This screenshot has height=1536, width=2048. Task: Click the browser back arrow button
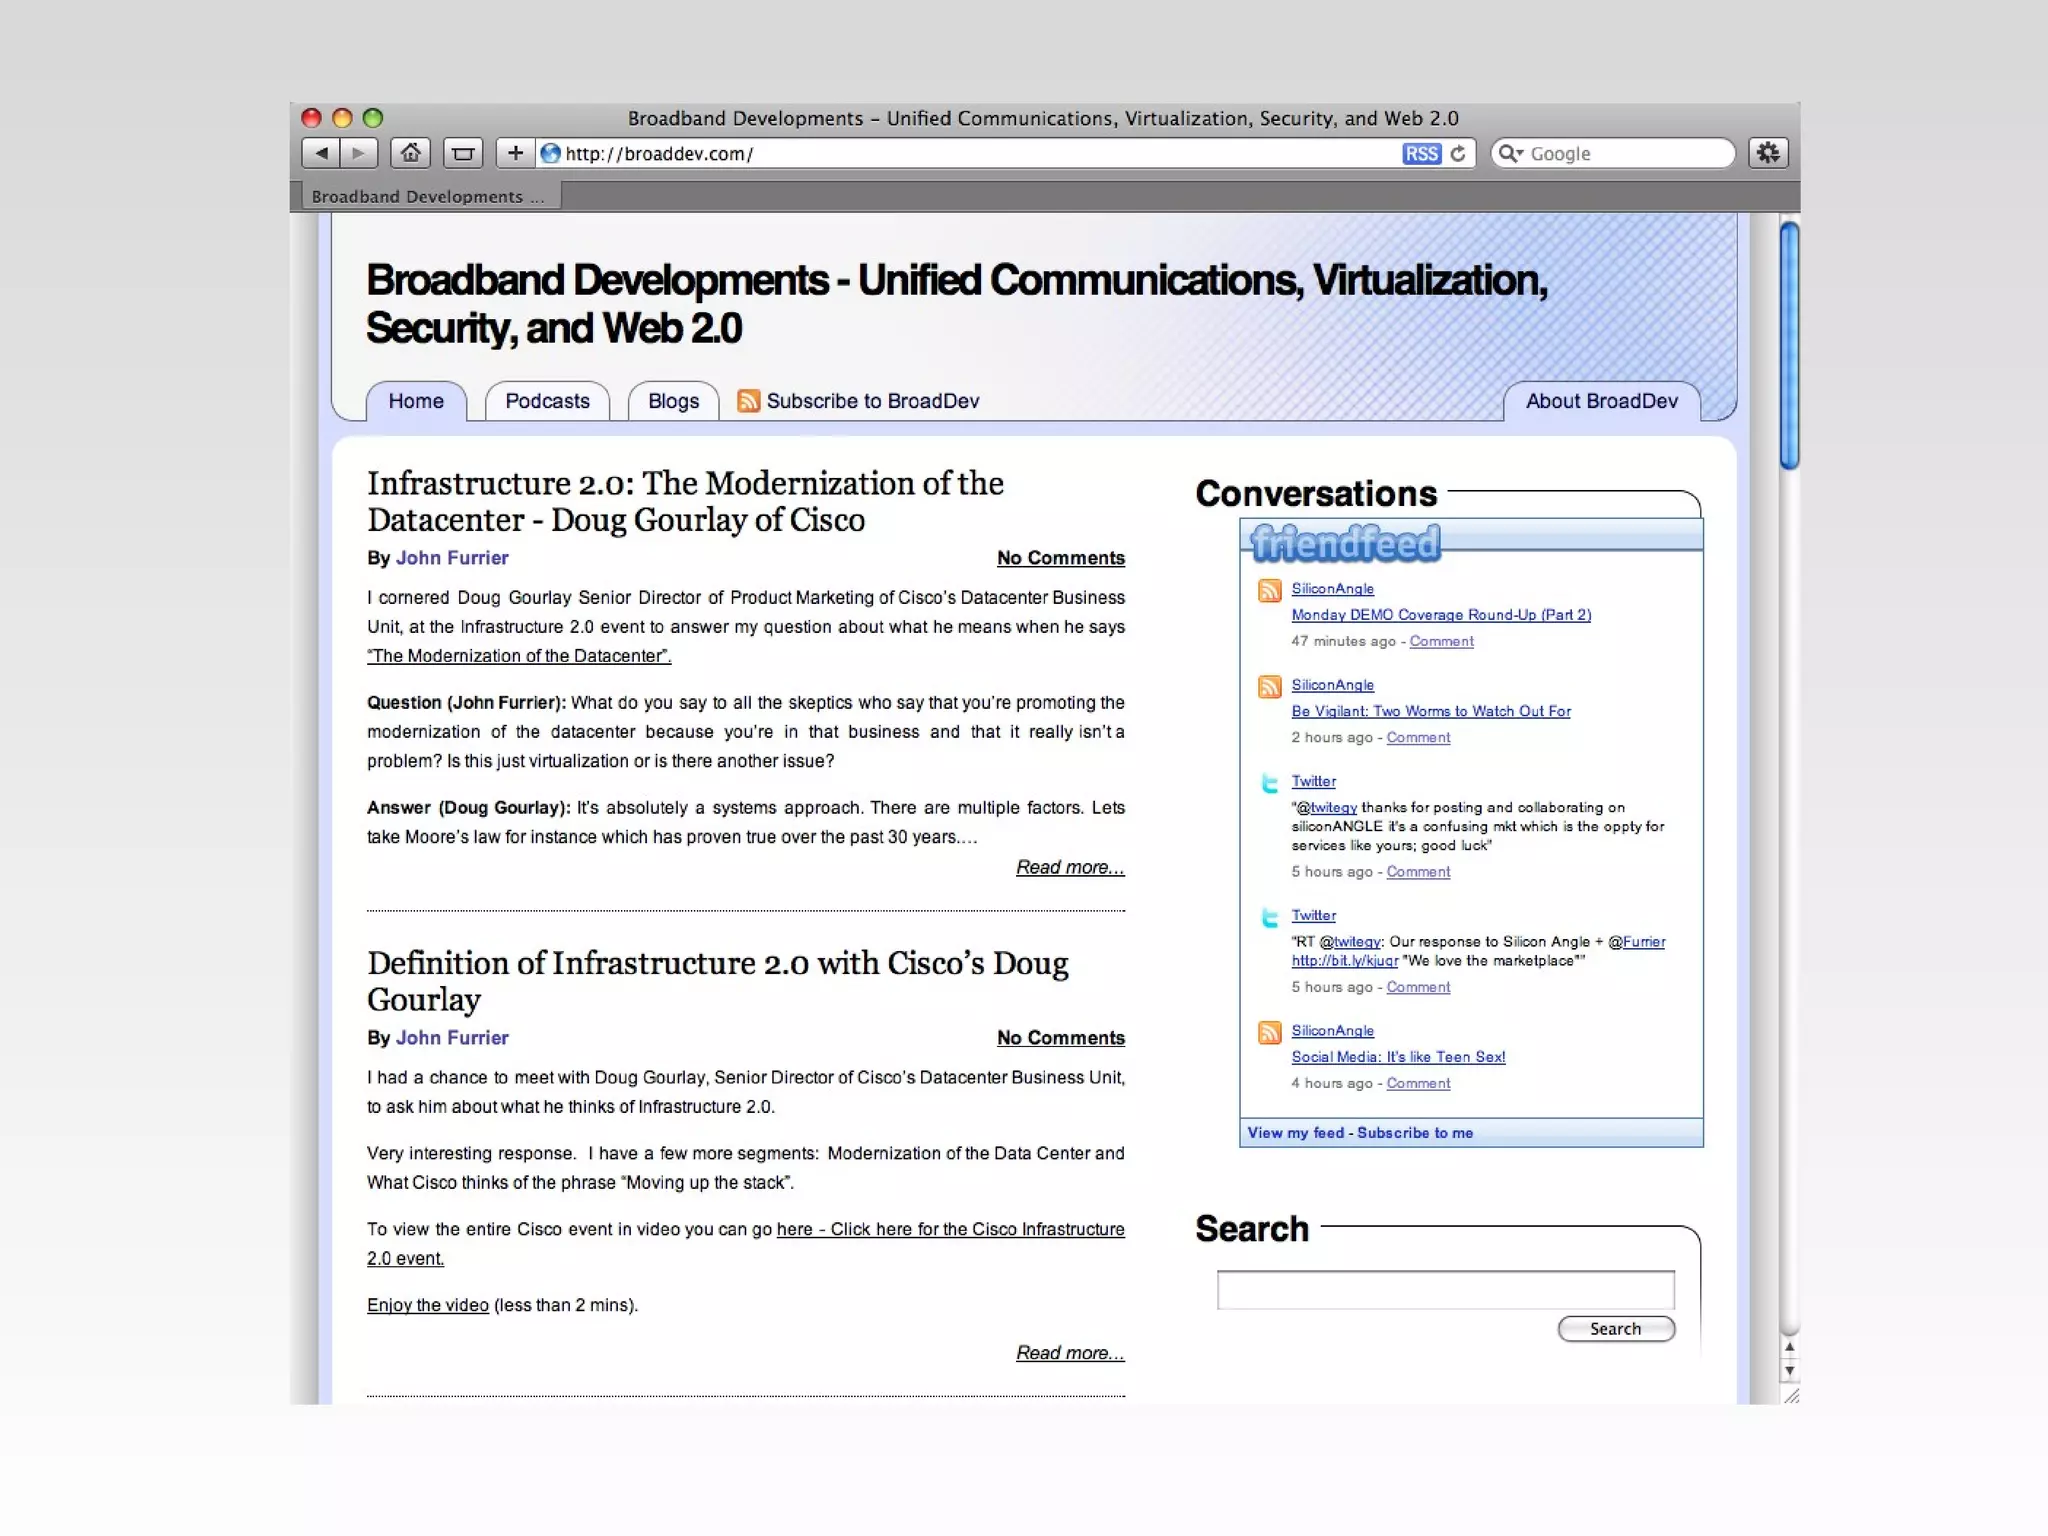tap(321, 153)
